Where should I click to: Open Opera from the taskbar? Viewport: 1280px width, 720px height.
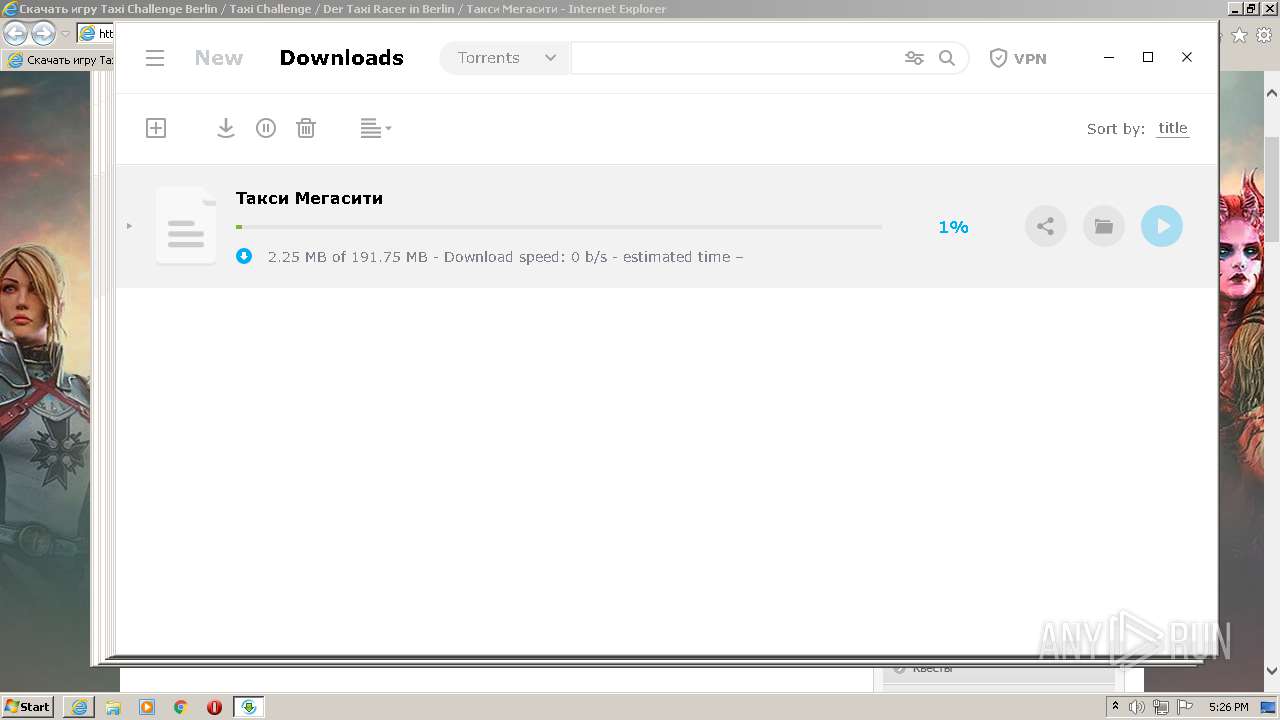coord(214,707)
